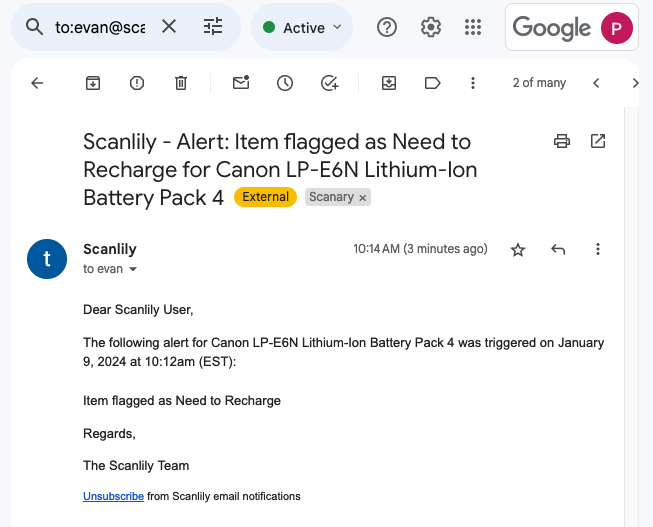Expand the Active status dropdown
The height and width of the screenshot is (527, 653).
[302, 27]
